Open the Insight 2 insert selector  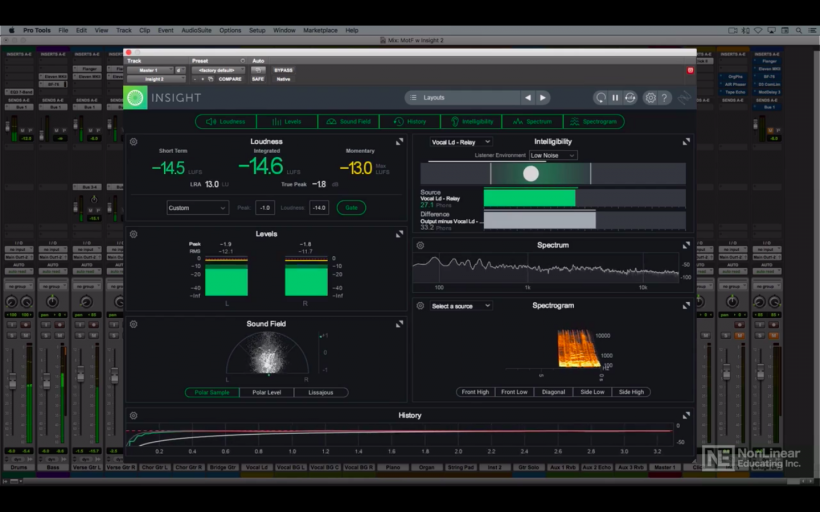click(156, 79)
